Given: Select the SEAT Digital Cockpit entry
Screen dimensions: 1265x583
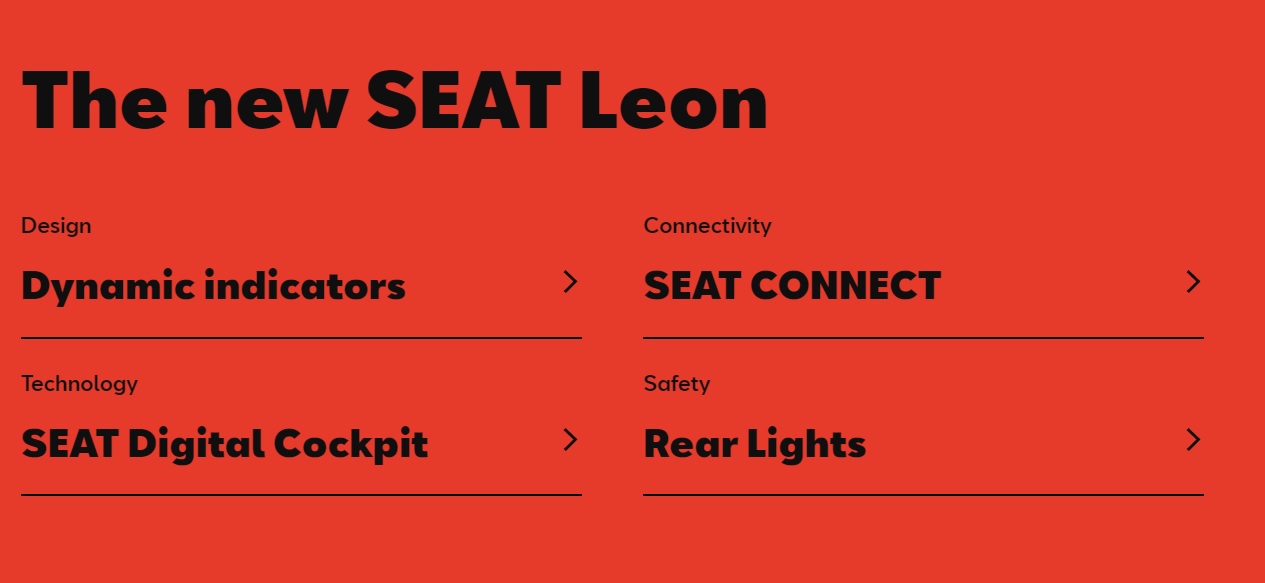Looking at the screenshot, I should pos(224,444).
